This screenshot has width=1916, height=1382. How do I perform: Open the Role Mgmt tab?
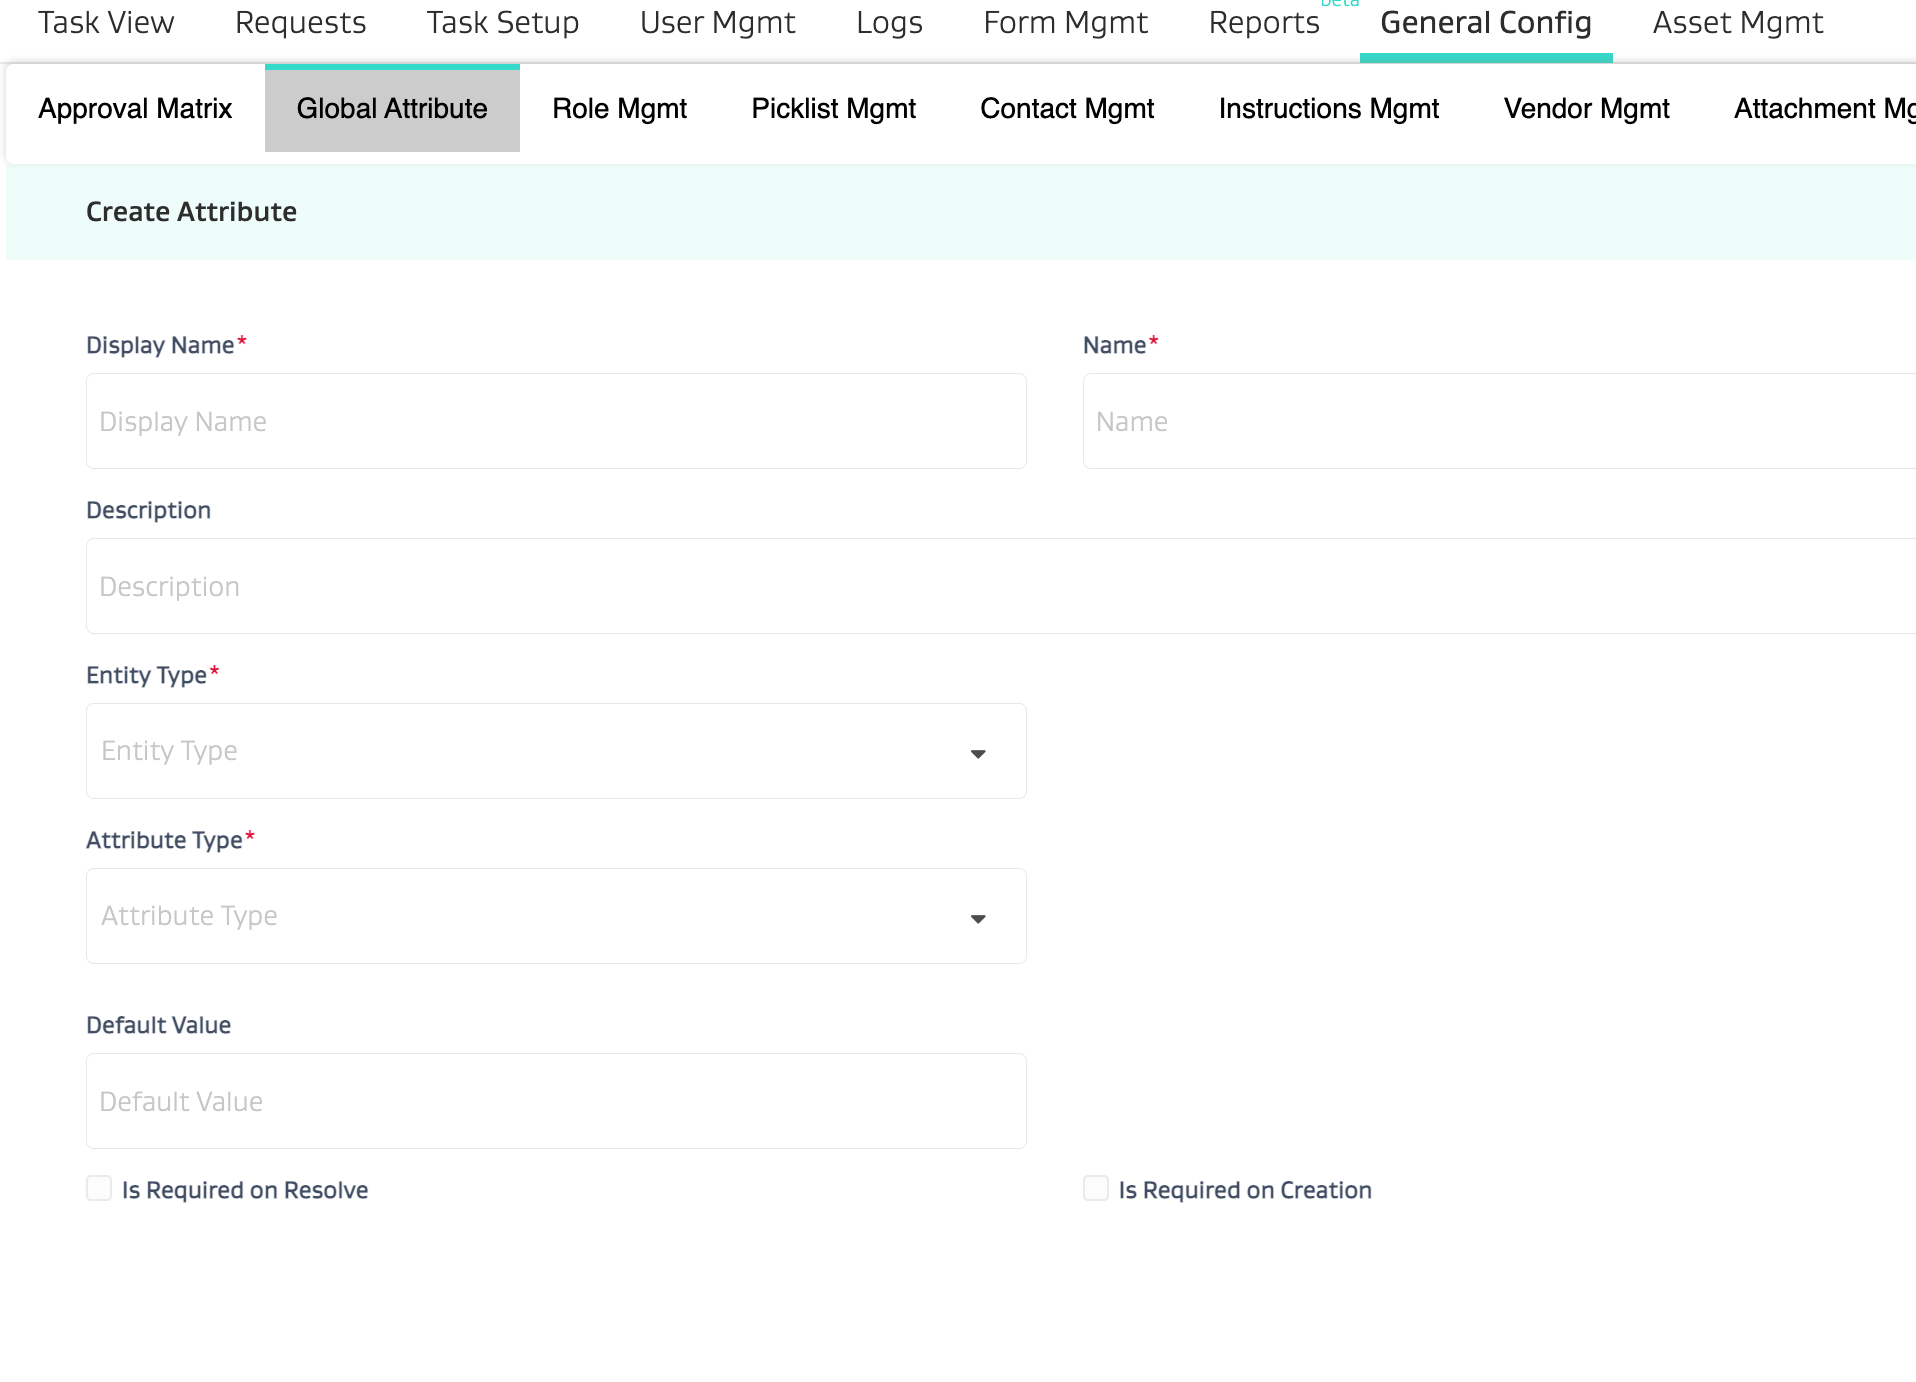[x=619, y=108]
